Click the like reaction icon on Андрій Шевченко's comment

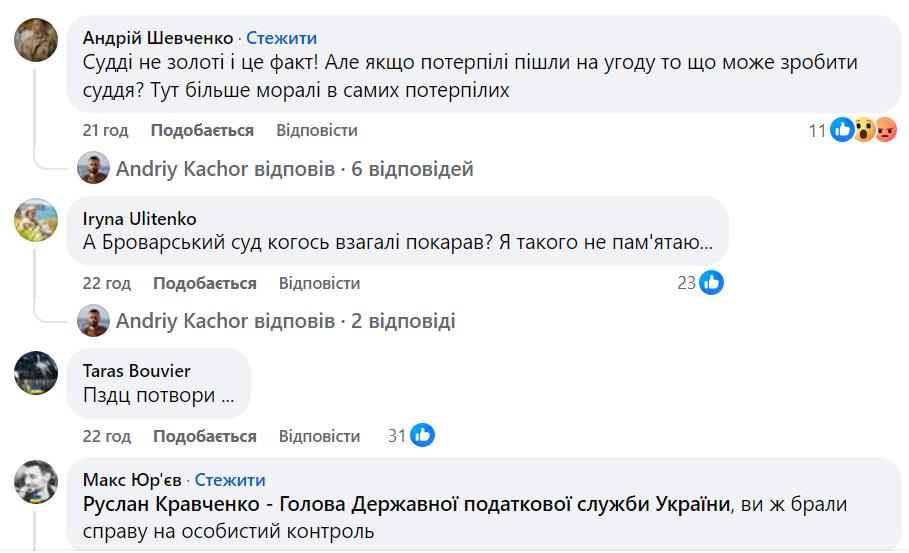coord(843,130)
